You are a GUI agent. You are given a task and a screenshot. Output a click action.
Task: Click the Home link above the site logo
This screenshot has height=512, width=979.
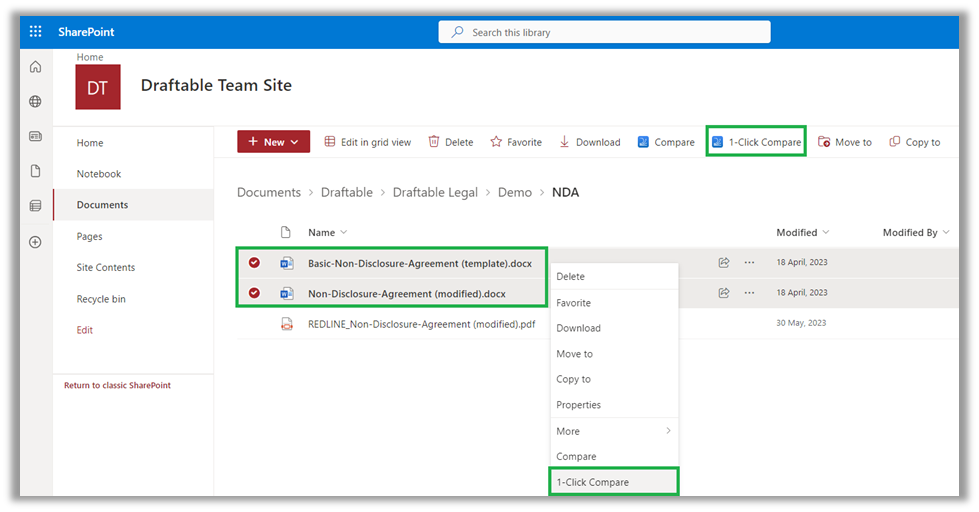click(x=90, y=57)
